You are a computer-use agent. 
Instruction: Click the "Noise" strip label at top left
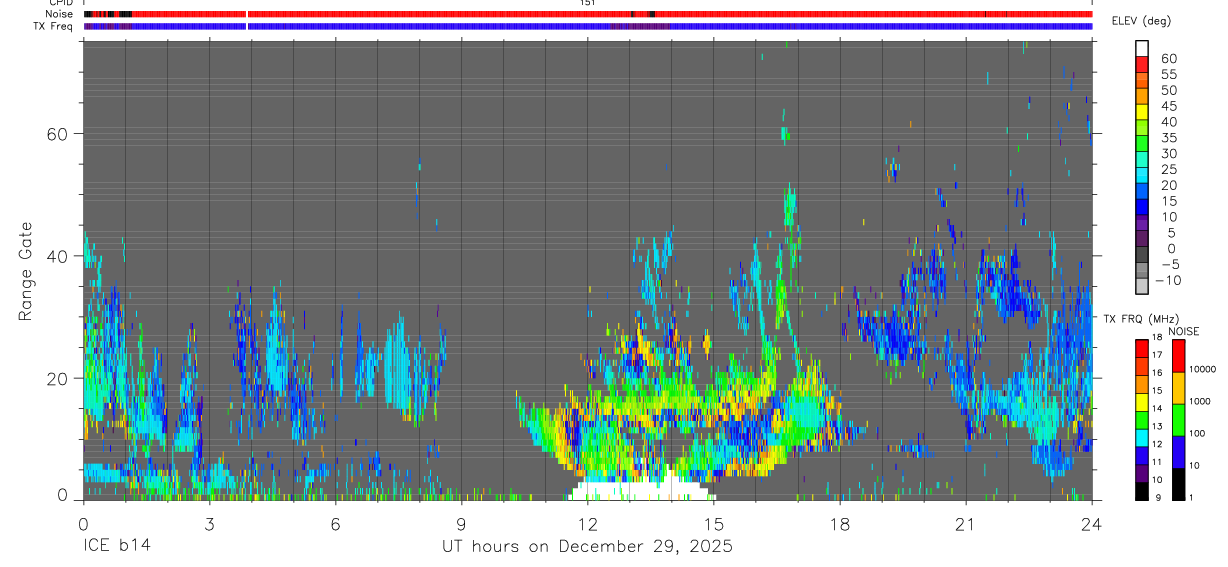point(60,14)
